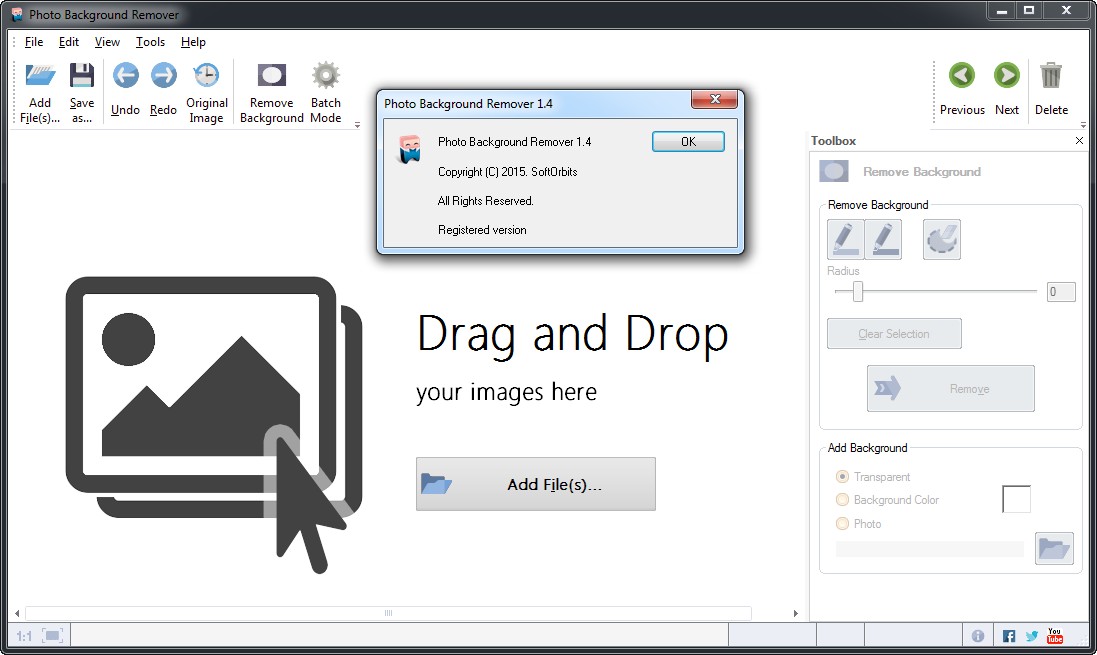Click the Clear Selection button
This screenshot has height=655, width=1097.
pos(894,334)
